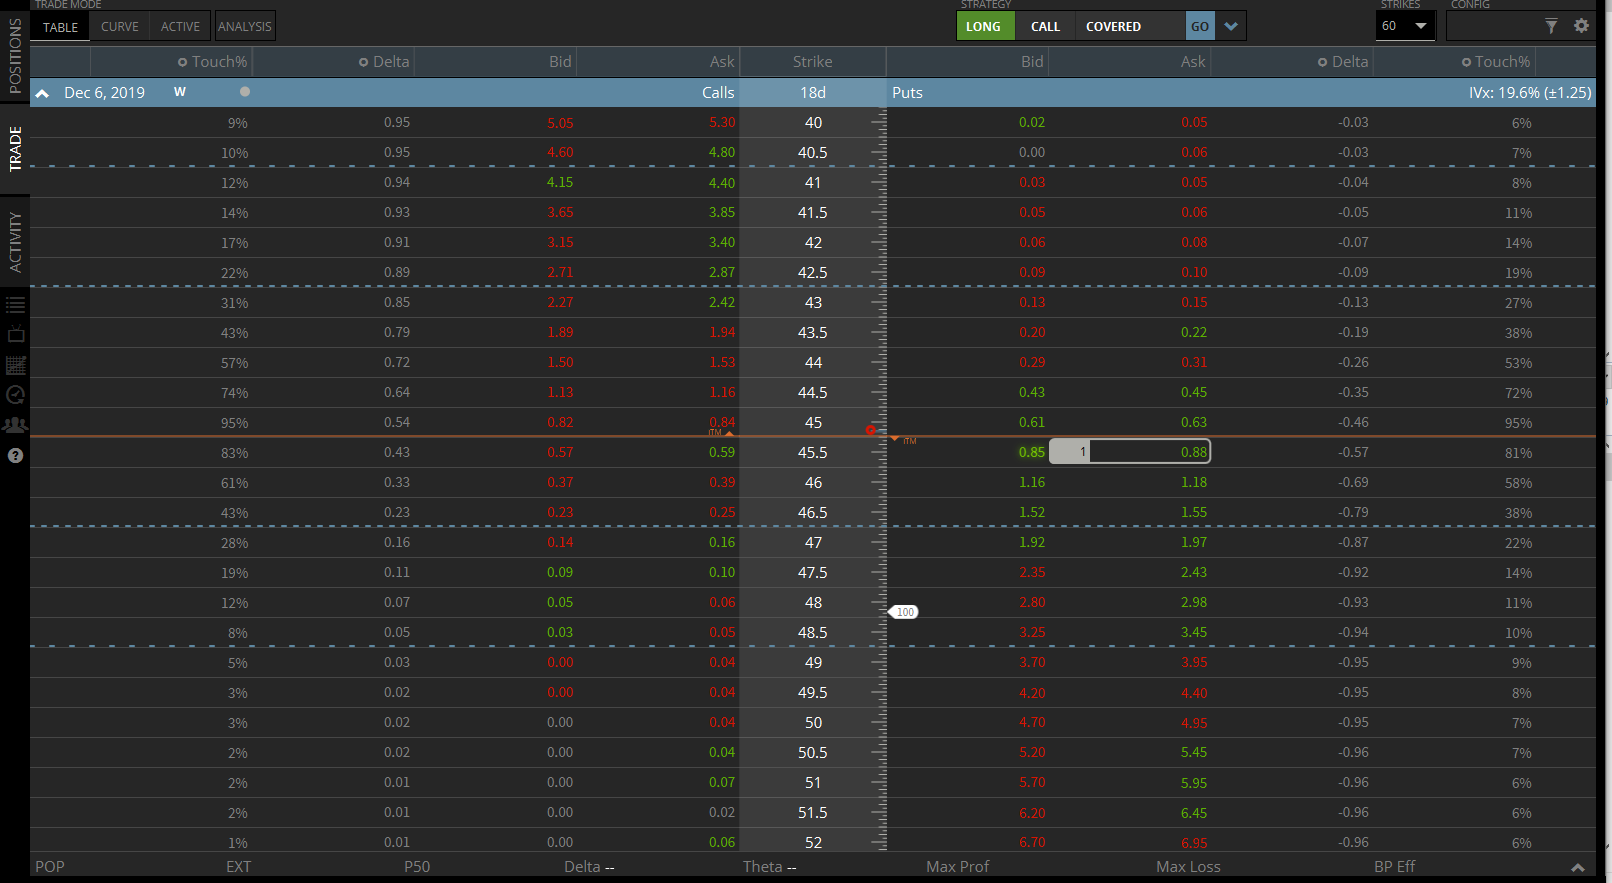Viewport: 1612px width, 883px height.
Task: Click the ANALYSIS mode button
Action: (x=245, y=27)
